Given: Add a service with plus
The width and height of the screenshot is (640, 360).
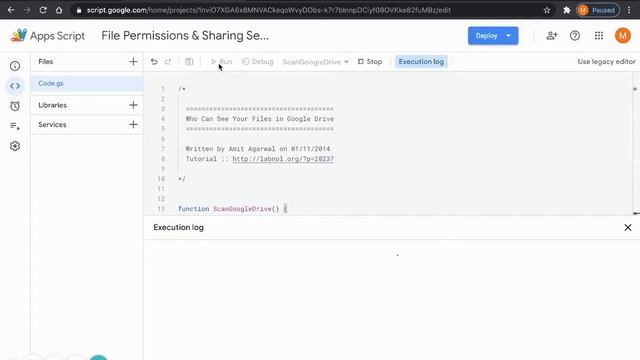Looking at the screenshot, I should point(133,124).
